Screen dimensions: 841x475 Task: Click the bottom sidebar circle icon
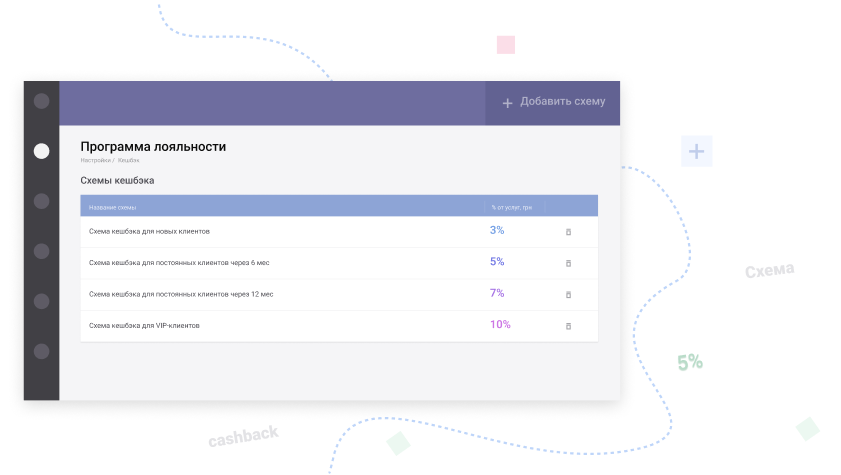point(41,351)
